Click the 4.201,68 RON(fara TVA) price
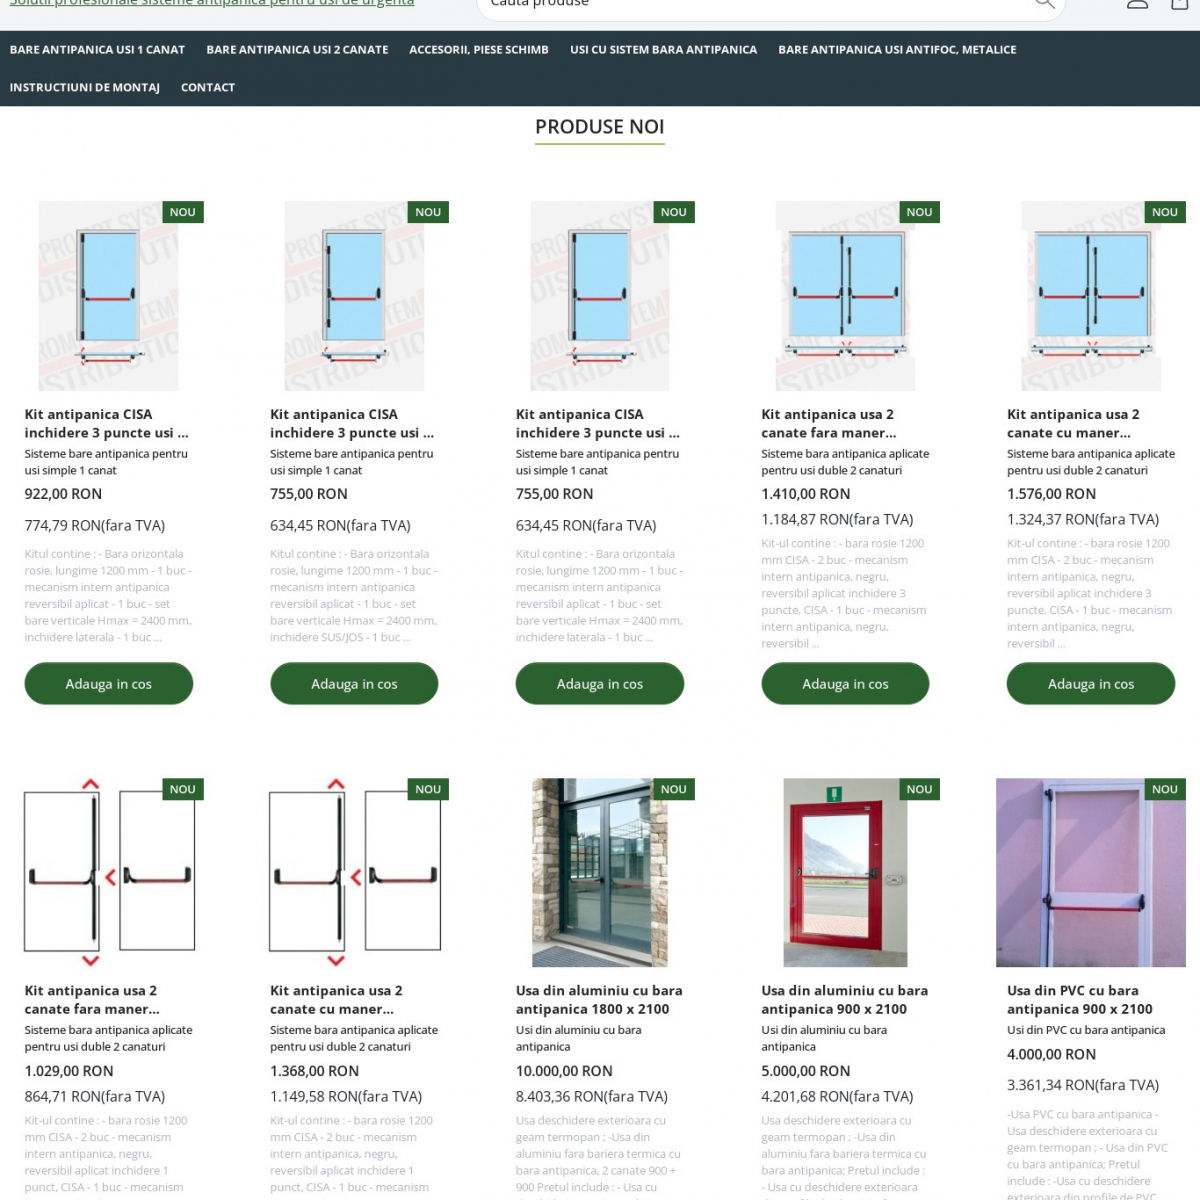The image size is (1200, 1200). (x=837, y=1096)
